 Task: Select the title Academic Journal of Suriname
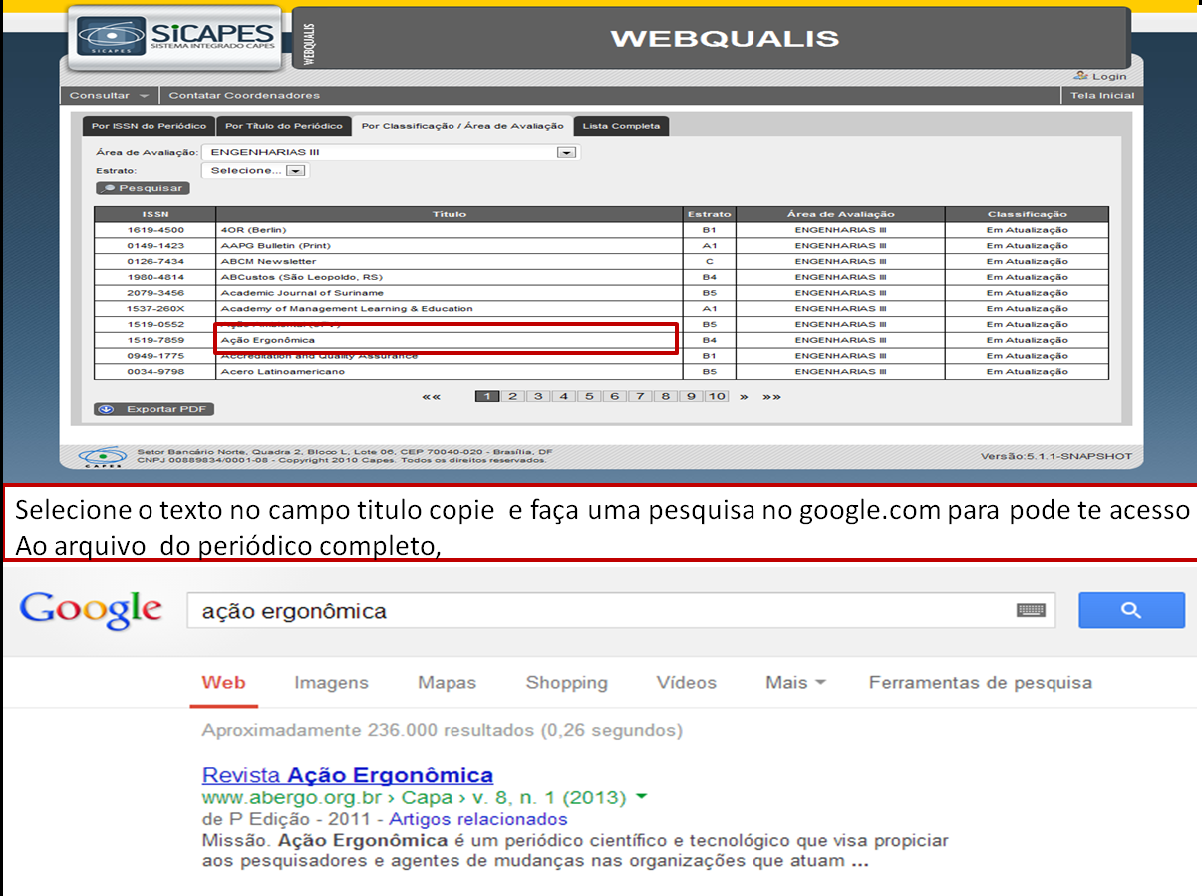301,293
